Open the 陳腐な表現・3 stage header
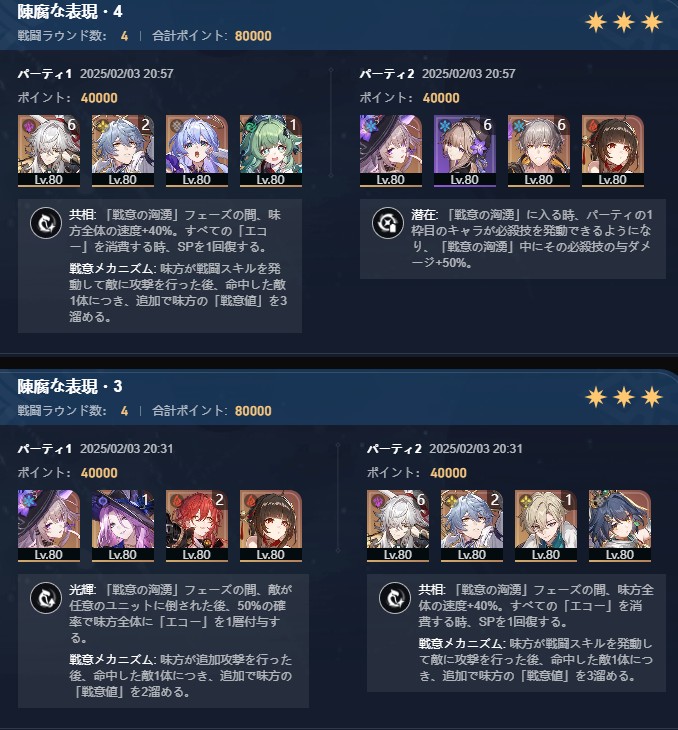The image size is (678, 730). point(70,386)
